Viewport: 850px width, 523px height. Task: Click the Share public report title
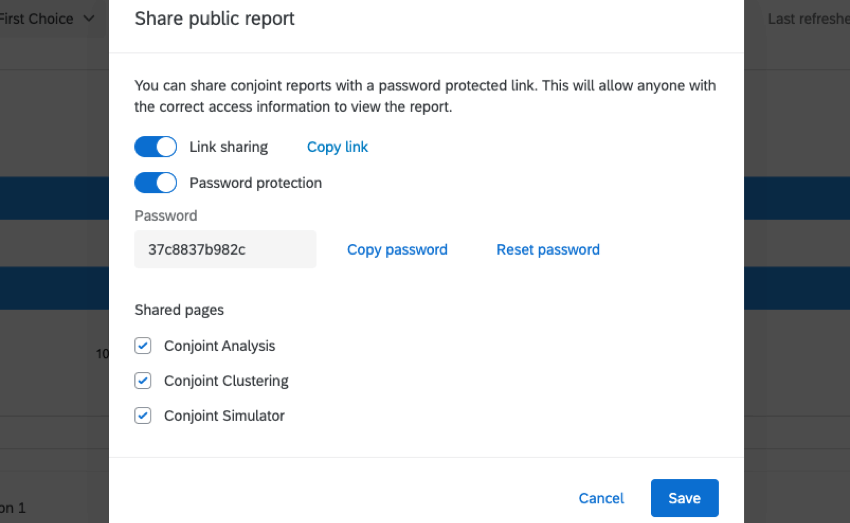[x=214, y=19]
